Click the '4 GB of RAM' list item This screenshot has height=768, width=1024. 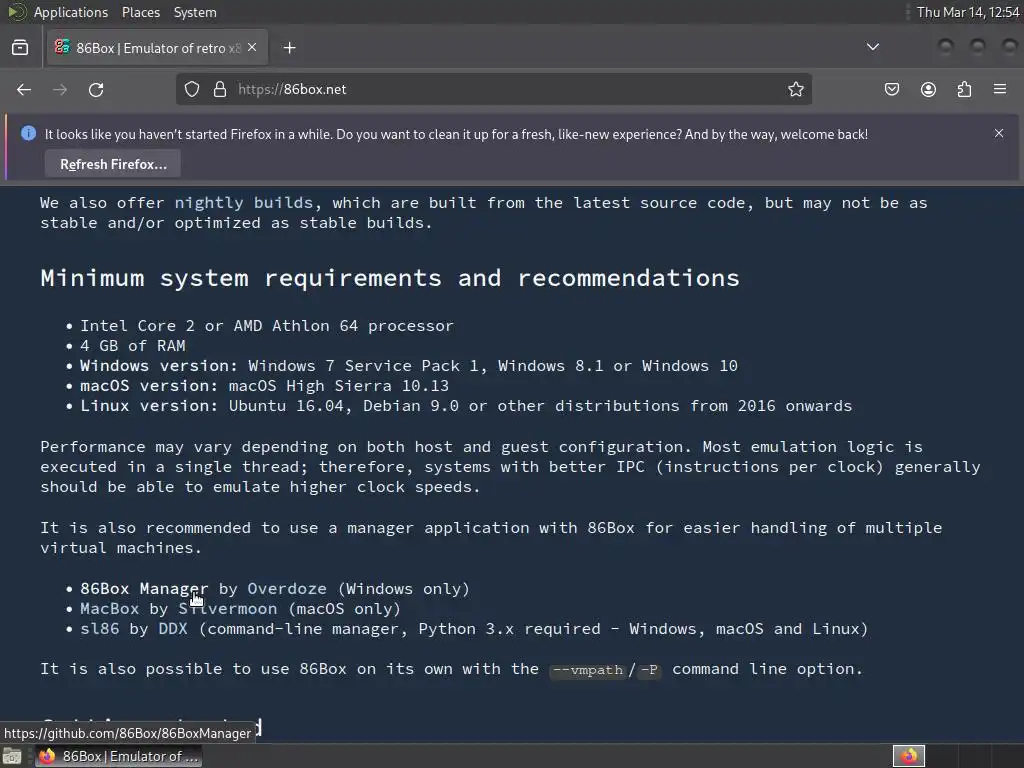(x=133, y=345)
